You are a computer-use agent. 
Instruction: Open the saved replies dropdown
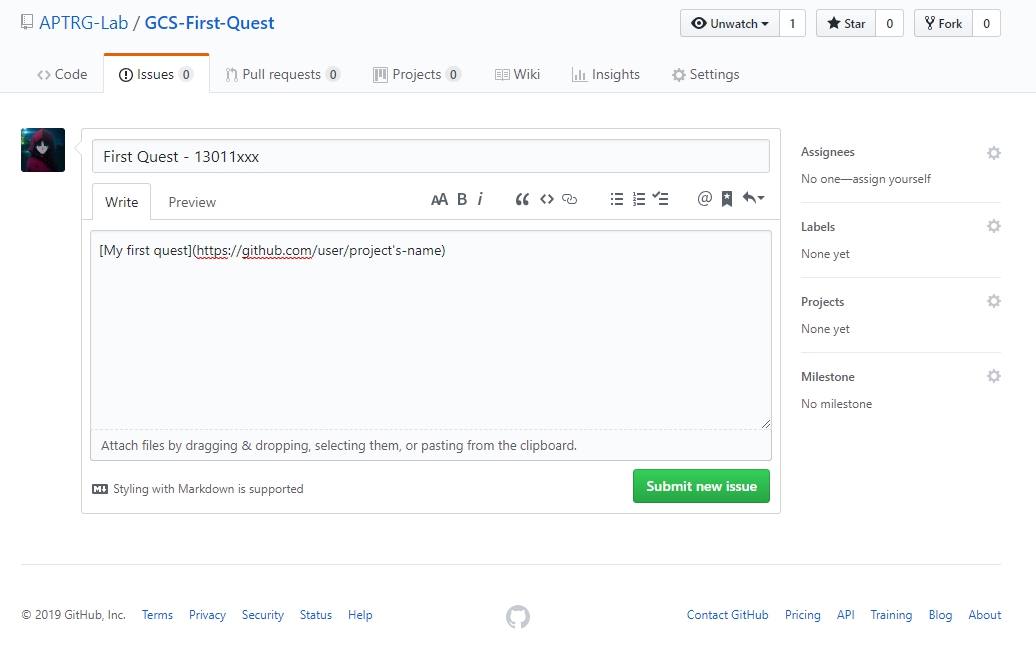click(753, 198)
